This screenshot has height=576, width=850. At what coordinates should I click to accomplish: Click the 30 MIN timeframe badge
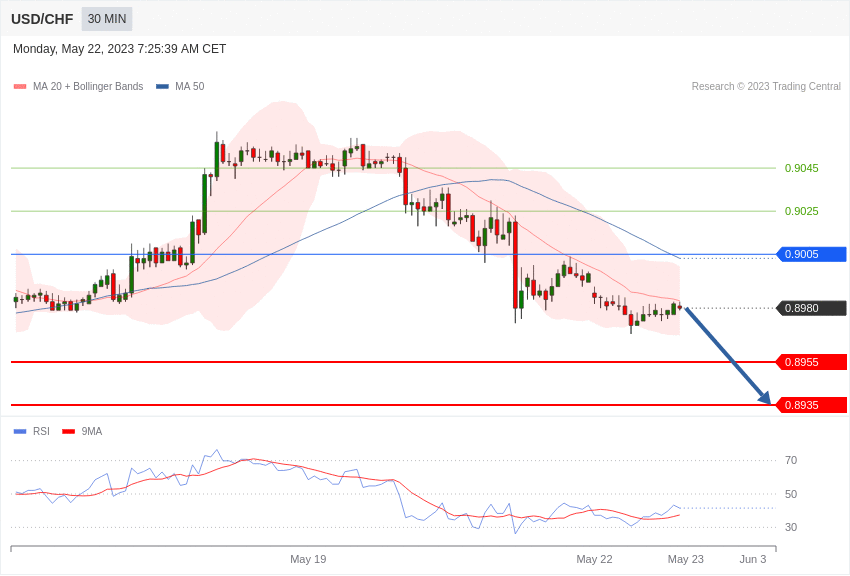coord(107,19)
